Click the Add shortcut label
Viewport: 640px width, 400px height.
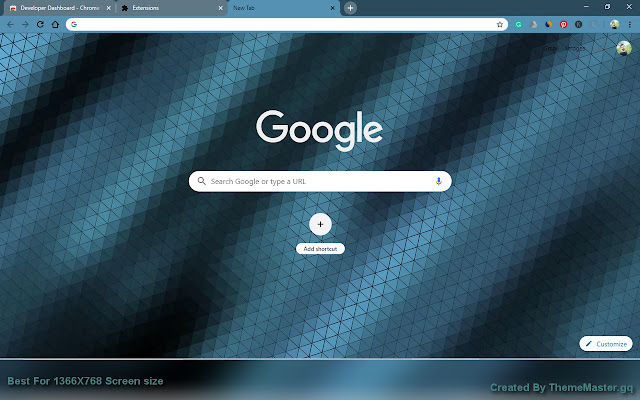(320, 249)
